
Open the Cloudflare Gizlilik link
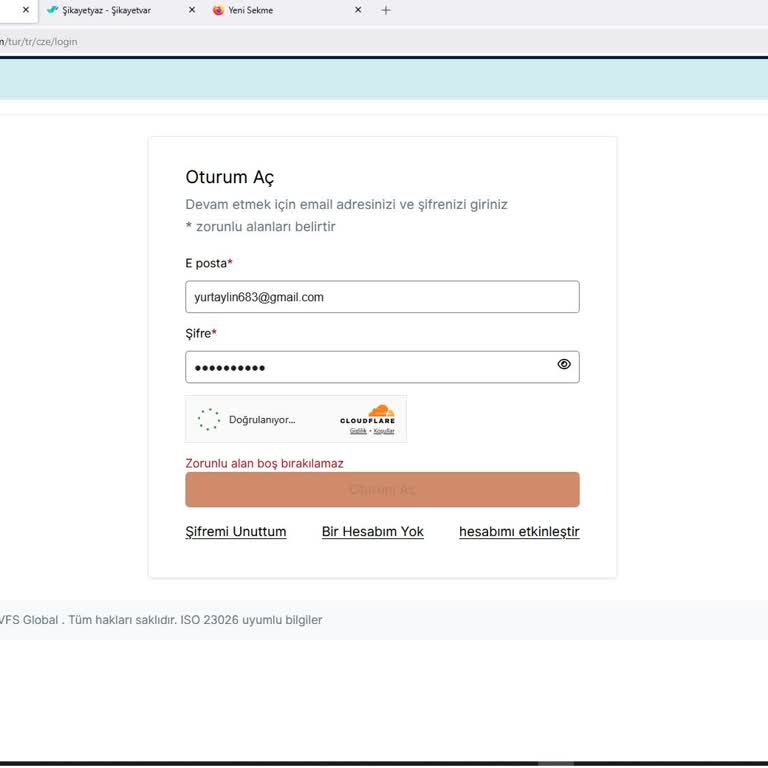point(358,431)
